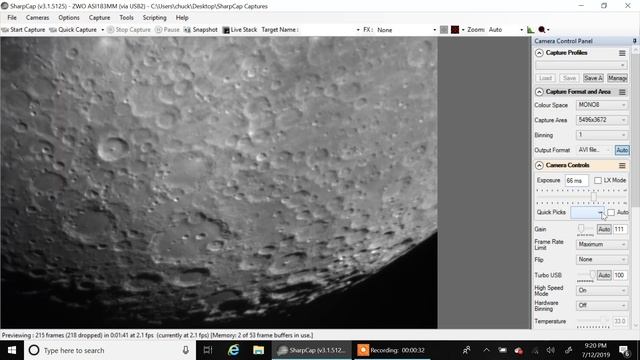
Task: Open Capture Format and Area hamburger menu
Action: click(622, 92)
